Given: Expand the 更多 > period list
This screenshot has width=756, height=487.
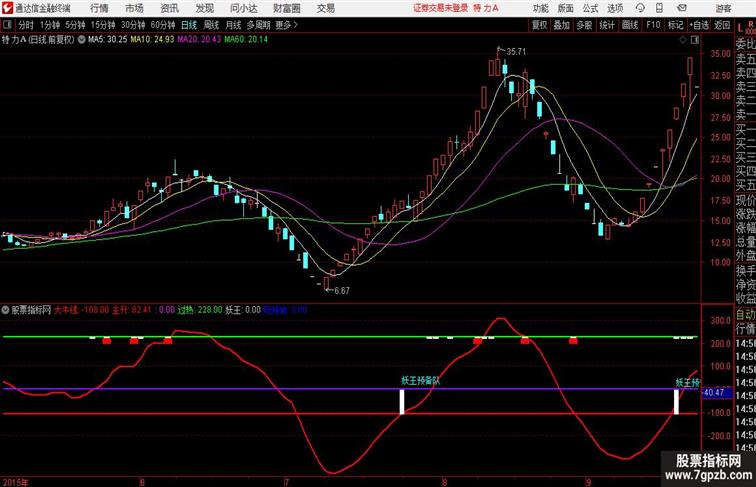Looking at the screenshot, I should [x=286, y=25].
